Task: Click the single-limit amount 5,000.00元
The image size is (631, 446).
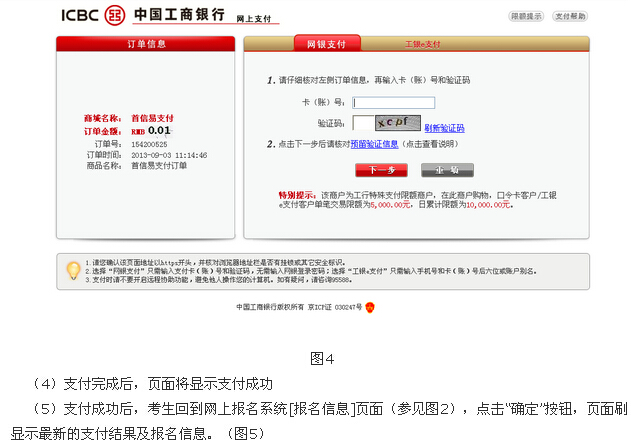Action: pyautogui.click(x=390, y=205)
